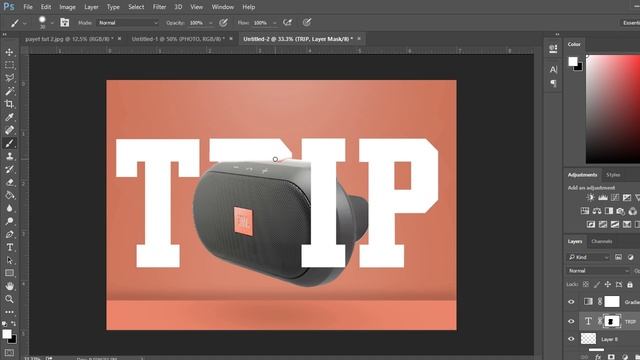This screenshot has width=640, height=360.
Task: Select the Zoom tool
Action: [x=9, y=299]
